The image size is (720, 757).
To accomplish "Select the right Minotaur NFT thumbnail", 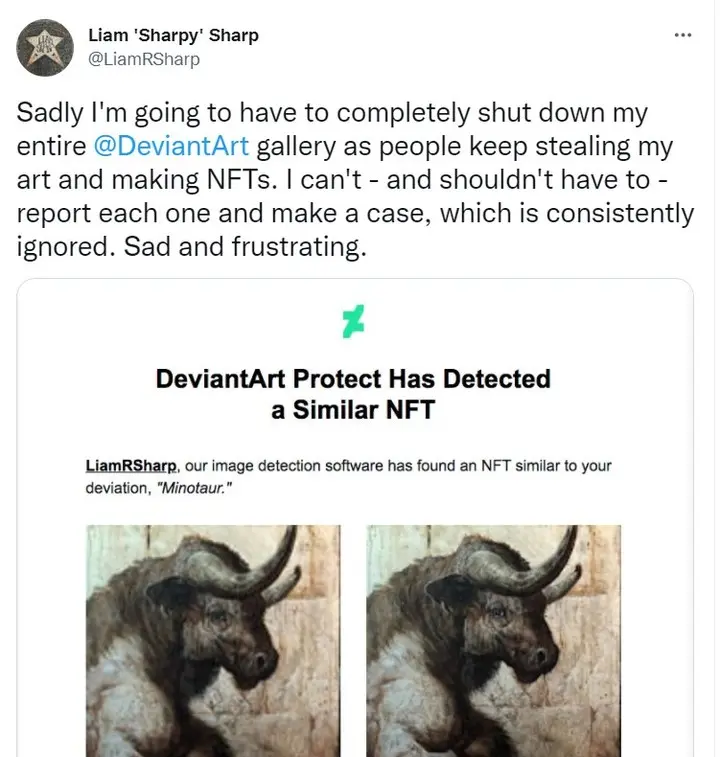I will (x=494, y=640).
